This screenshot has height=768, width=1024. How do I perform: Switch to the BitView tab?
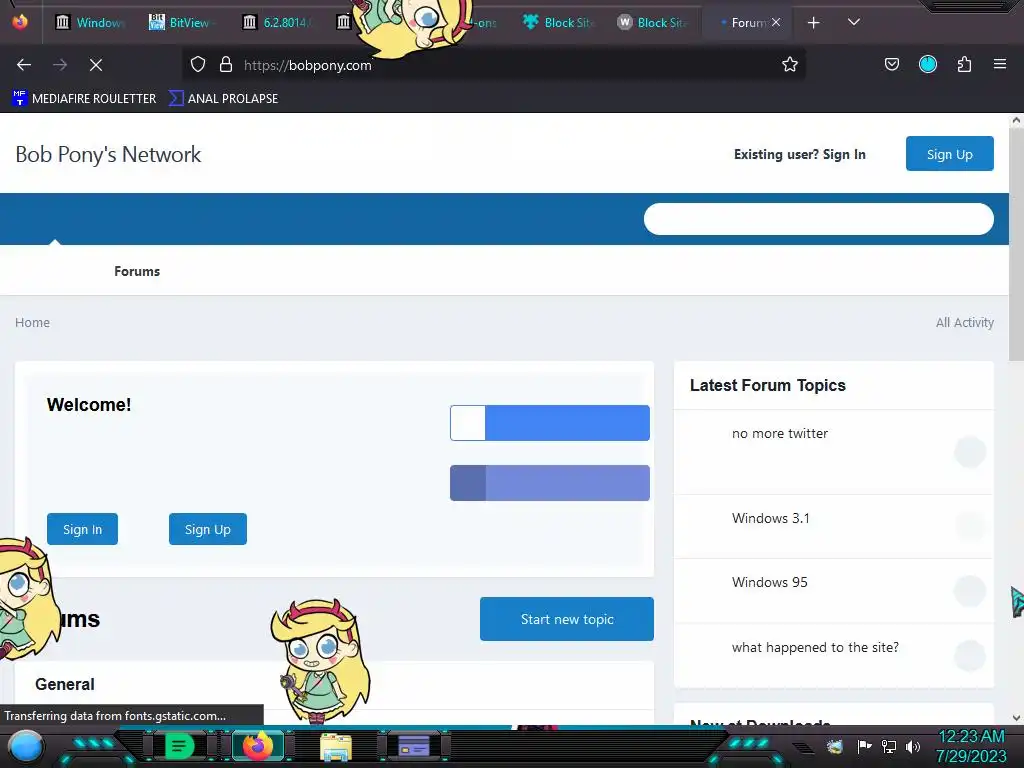[x=179, y=23]
